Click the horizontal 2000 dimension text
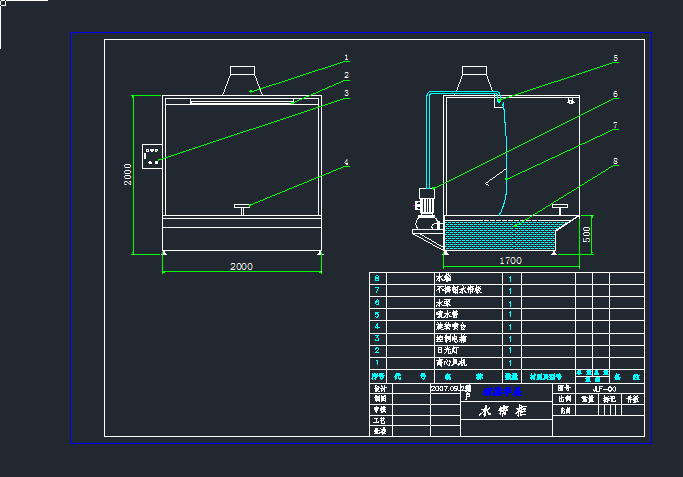 (x=241, y=267)
